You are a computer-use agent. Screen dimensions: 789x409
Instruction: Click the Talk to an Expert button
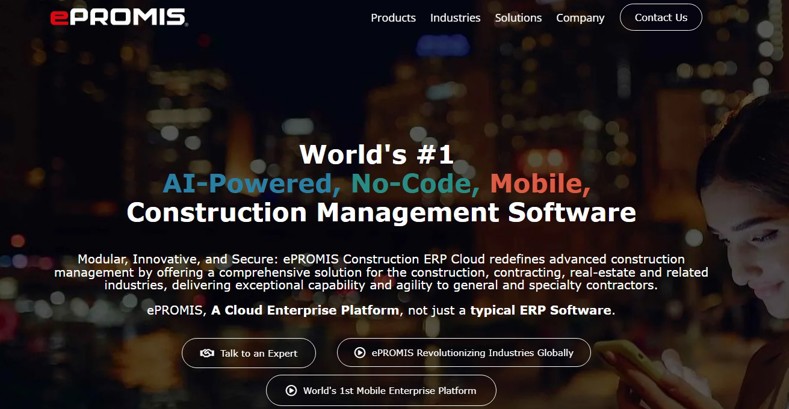click(x=249, y=353)
